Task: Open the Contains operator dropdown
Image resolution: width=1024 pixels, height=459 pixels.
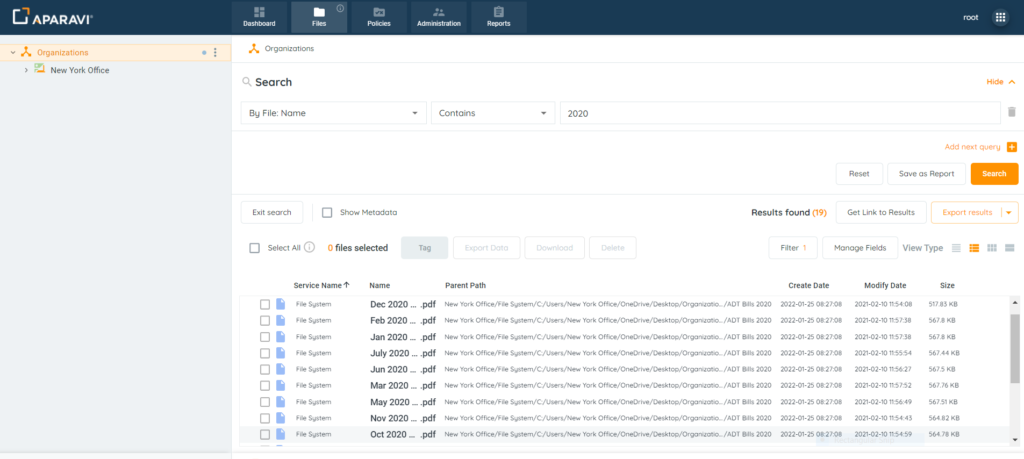Action: (x=492, y=113)
